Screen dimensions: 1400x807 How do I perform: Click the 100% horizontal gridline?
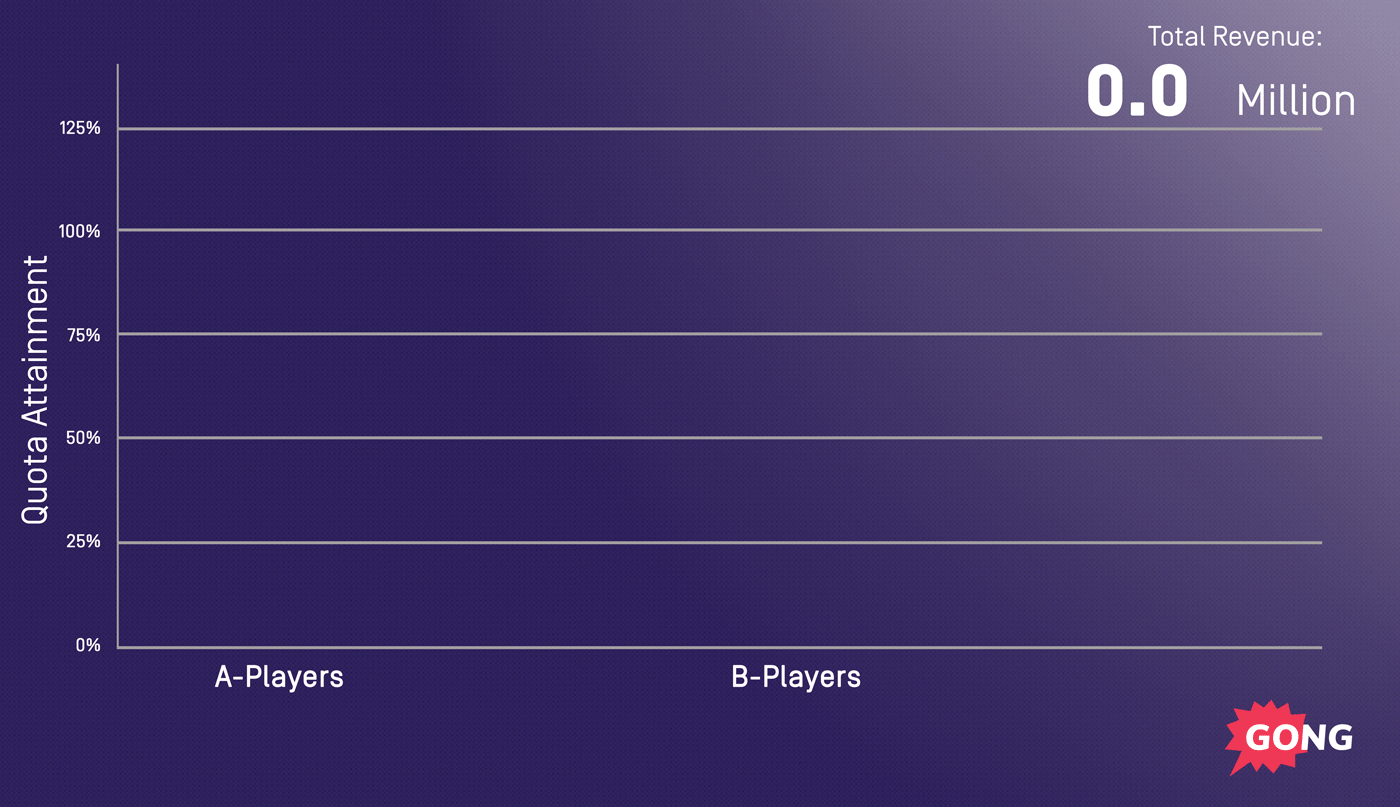click(720, 230)
